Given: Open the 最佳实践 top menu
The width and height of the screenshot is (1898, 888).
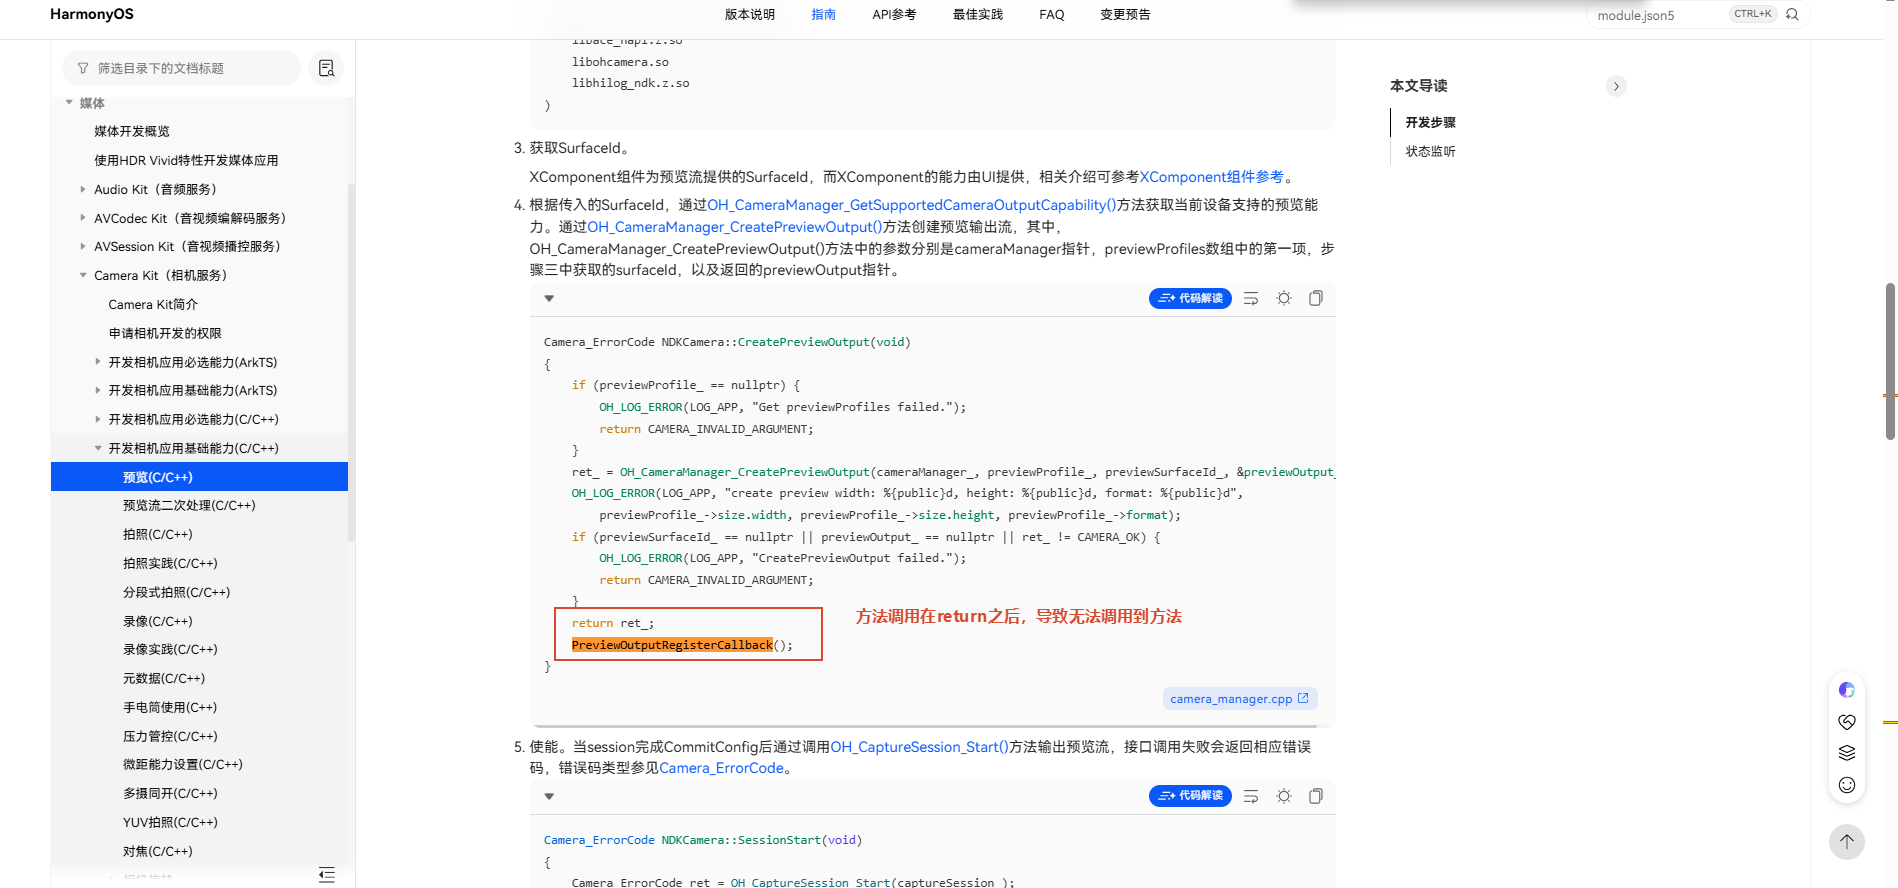Looking at the screenshot, I should click(978, 14).
